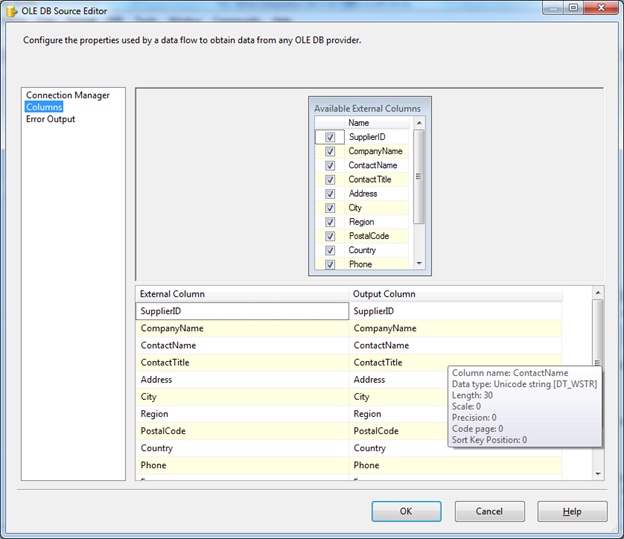Select the City external column cell
The height and width of the screenshot is (539, 624).
coord(242,396)
